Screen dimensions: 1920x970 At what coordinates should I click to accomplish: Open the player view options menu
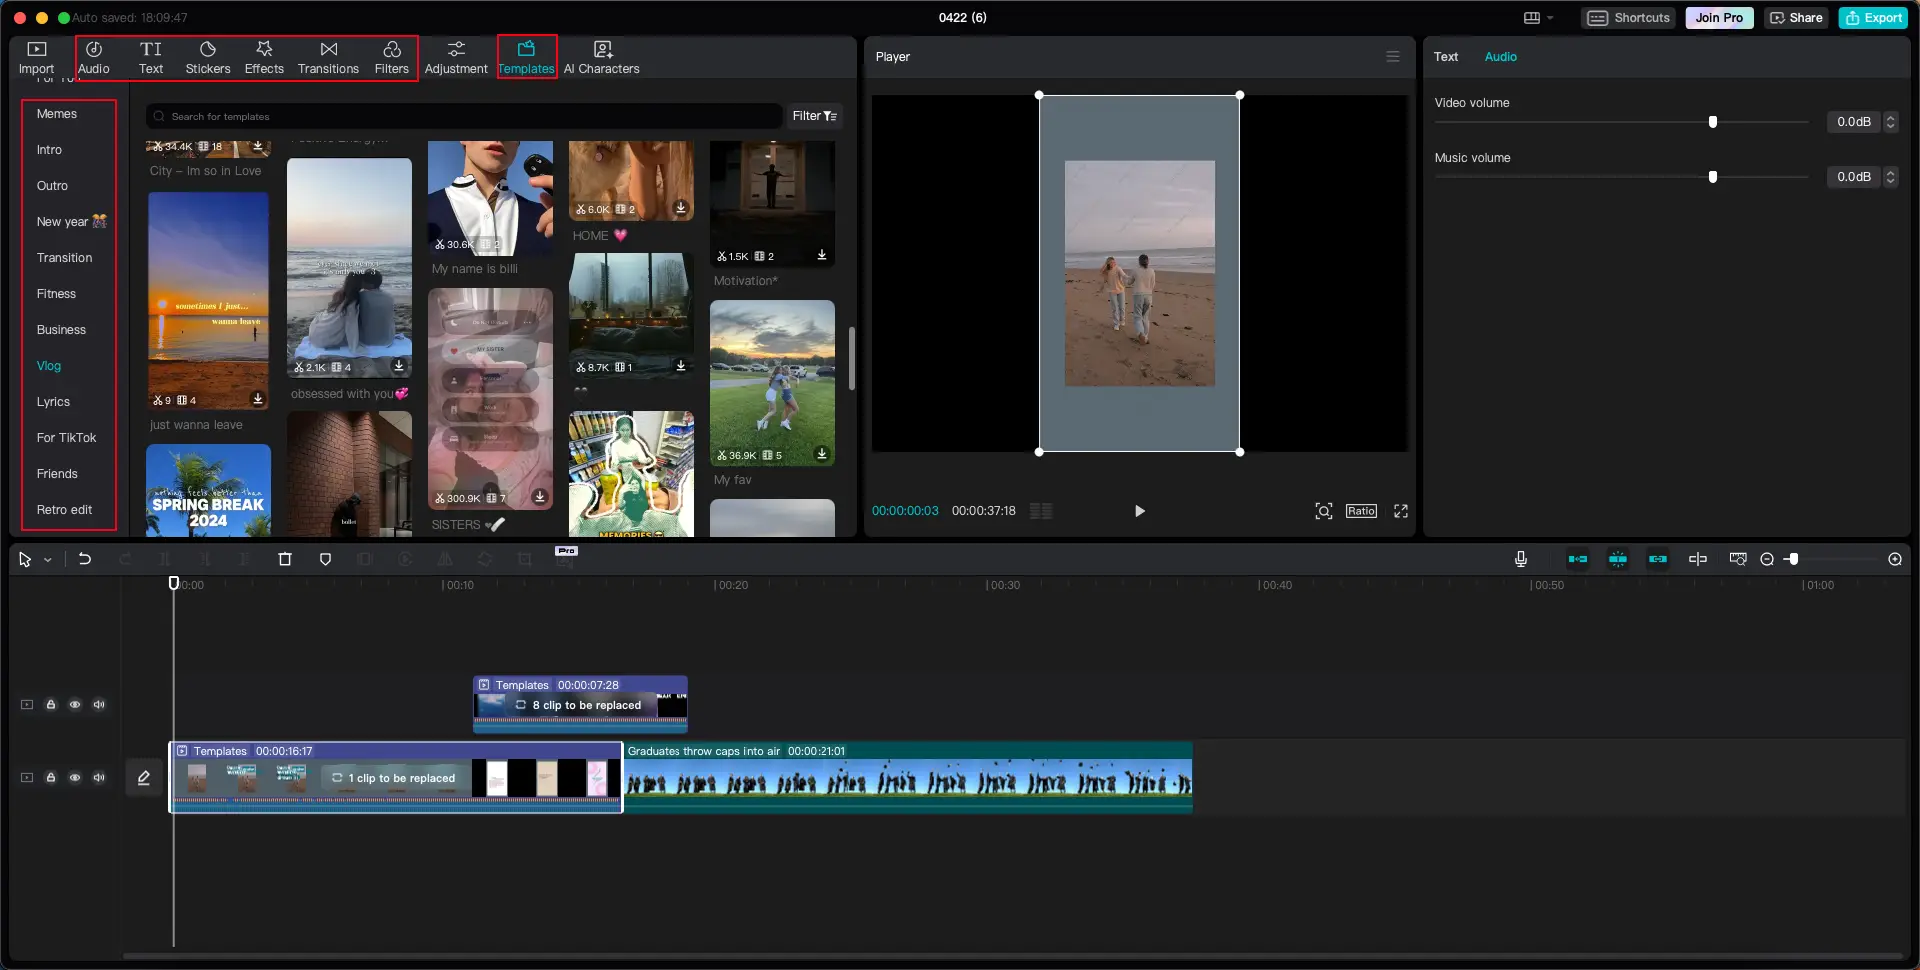tap(1392, 57)
